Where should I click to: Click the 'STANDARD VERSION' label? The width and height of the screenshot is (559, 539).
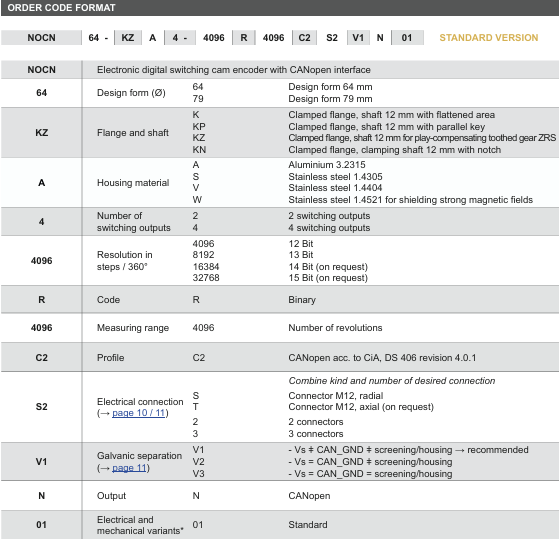(489, 38)
